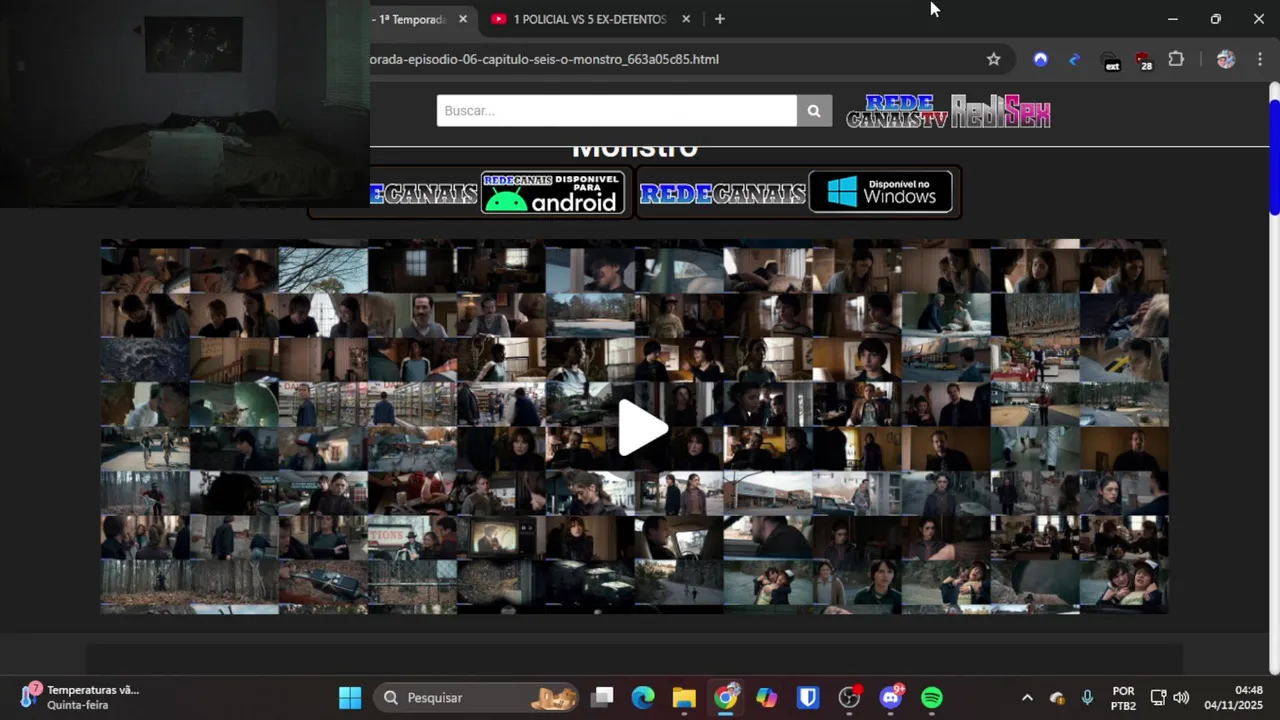The width and height of the screenshot is (1280, 720).
Task: Open the clock and date 04:48
Action: coord(1234,698)
